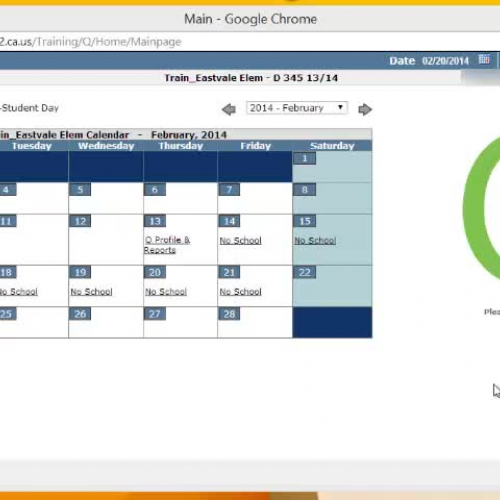500x500 pixels.
Task: Open No School link on Thursday 20
Action: coord(166,292)
